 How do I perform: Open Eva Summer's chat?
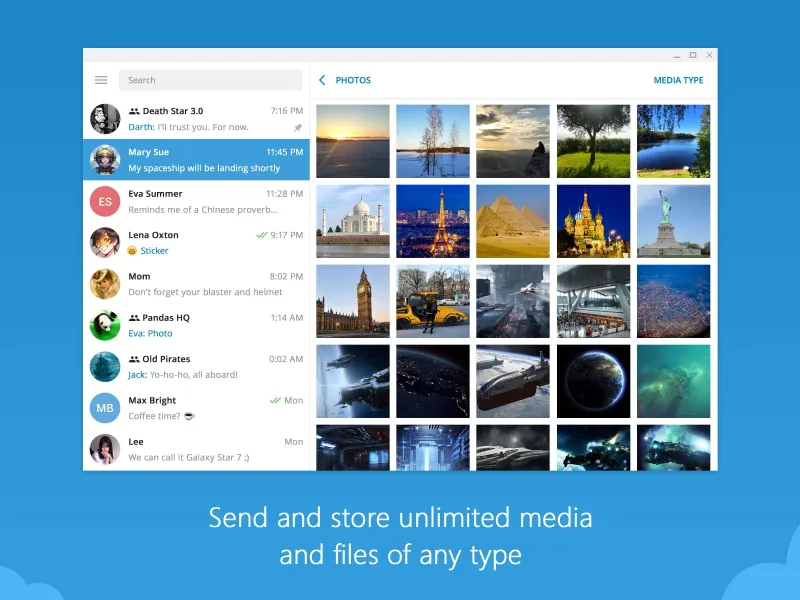[196, 202]
